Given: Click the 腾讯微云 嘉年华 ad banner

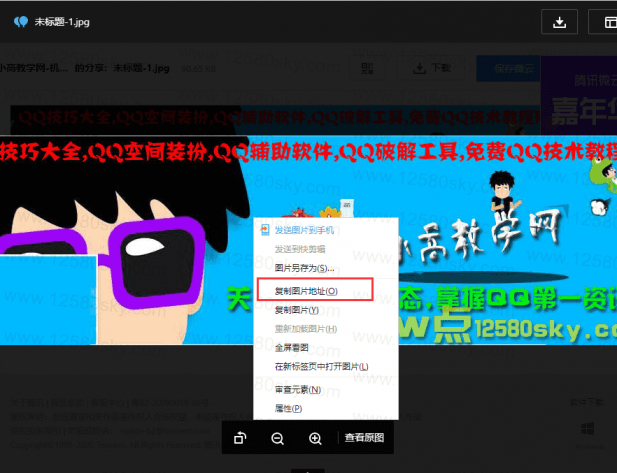Looking at the screenshot, I should click(x=579, y=96).
